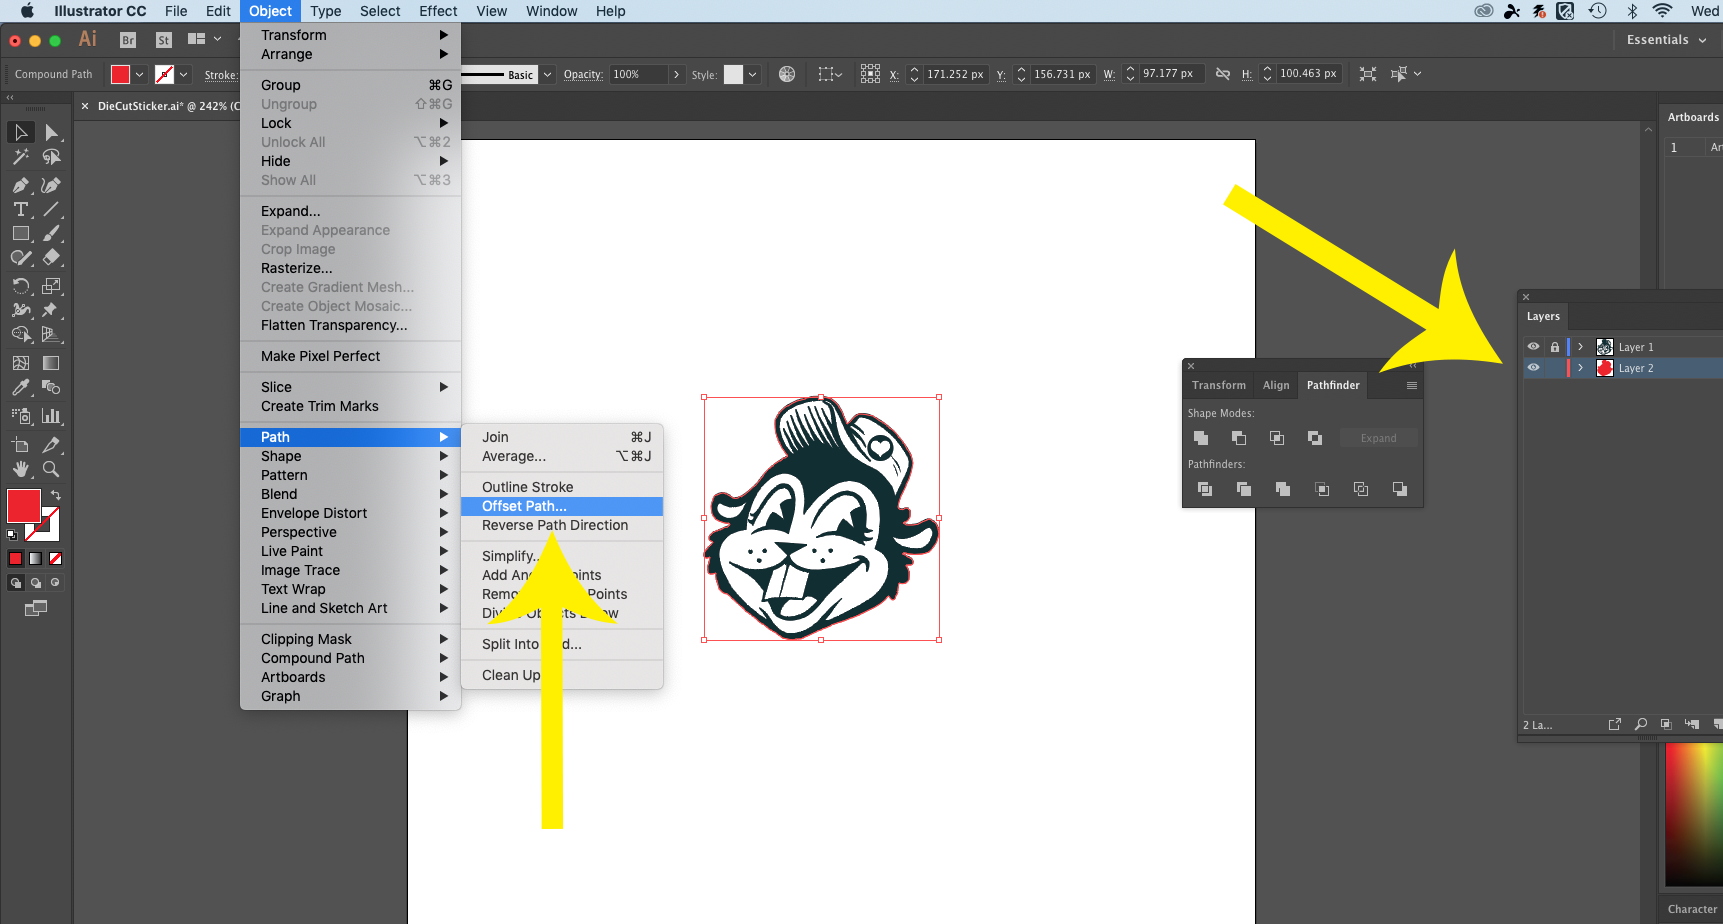
Task: Select the Zoom tool
Action: [x=51, y=468]
